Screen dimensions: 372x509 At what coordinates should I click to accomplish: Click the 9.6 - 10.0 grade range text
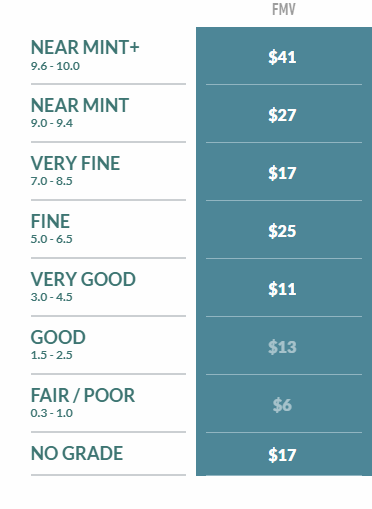[55, 66]
